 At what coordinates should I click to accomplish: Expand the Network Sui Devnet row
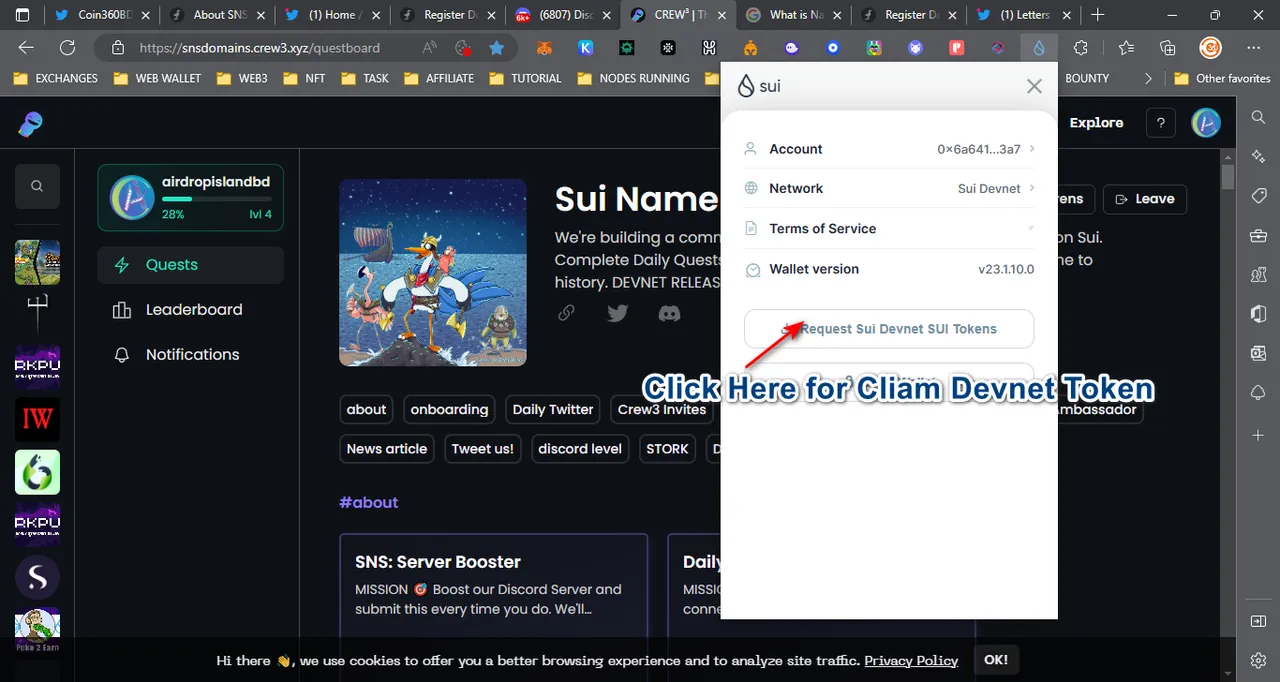(889, 188)
